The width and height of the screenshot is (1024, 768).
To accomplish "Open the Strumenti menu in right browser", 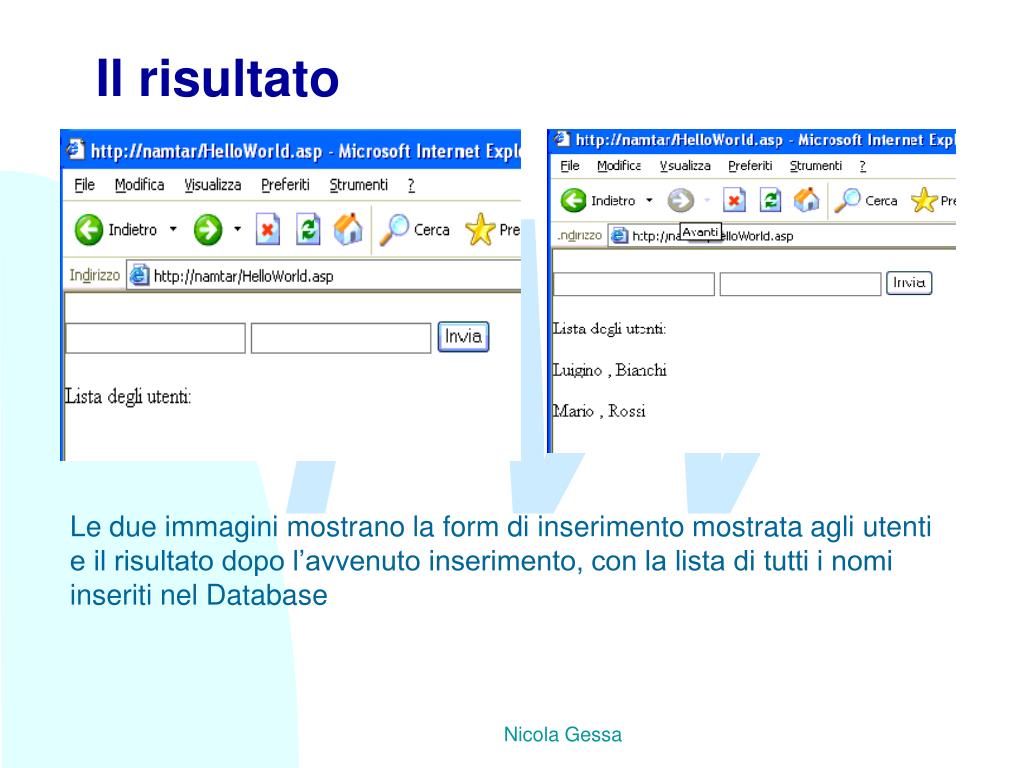I will tap(816, 166).
